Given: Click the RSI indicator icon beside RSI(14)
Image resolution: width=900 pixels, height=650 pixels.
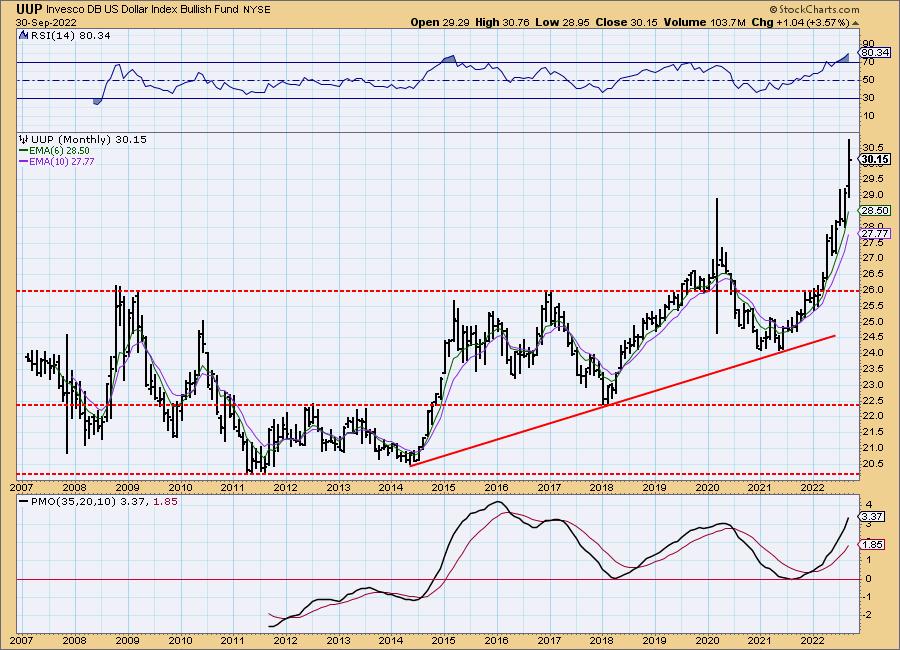Looking at the screenshot, I should pyautogui.click(x=23, y=35).
